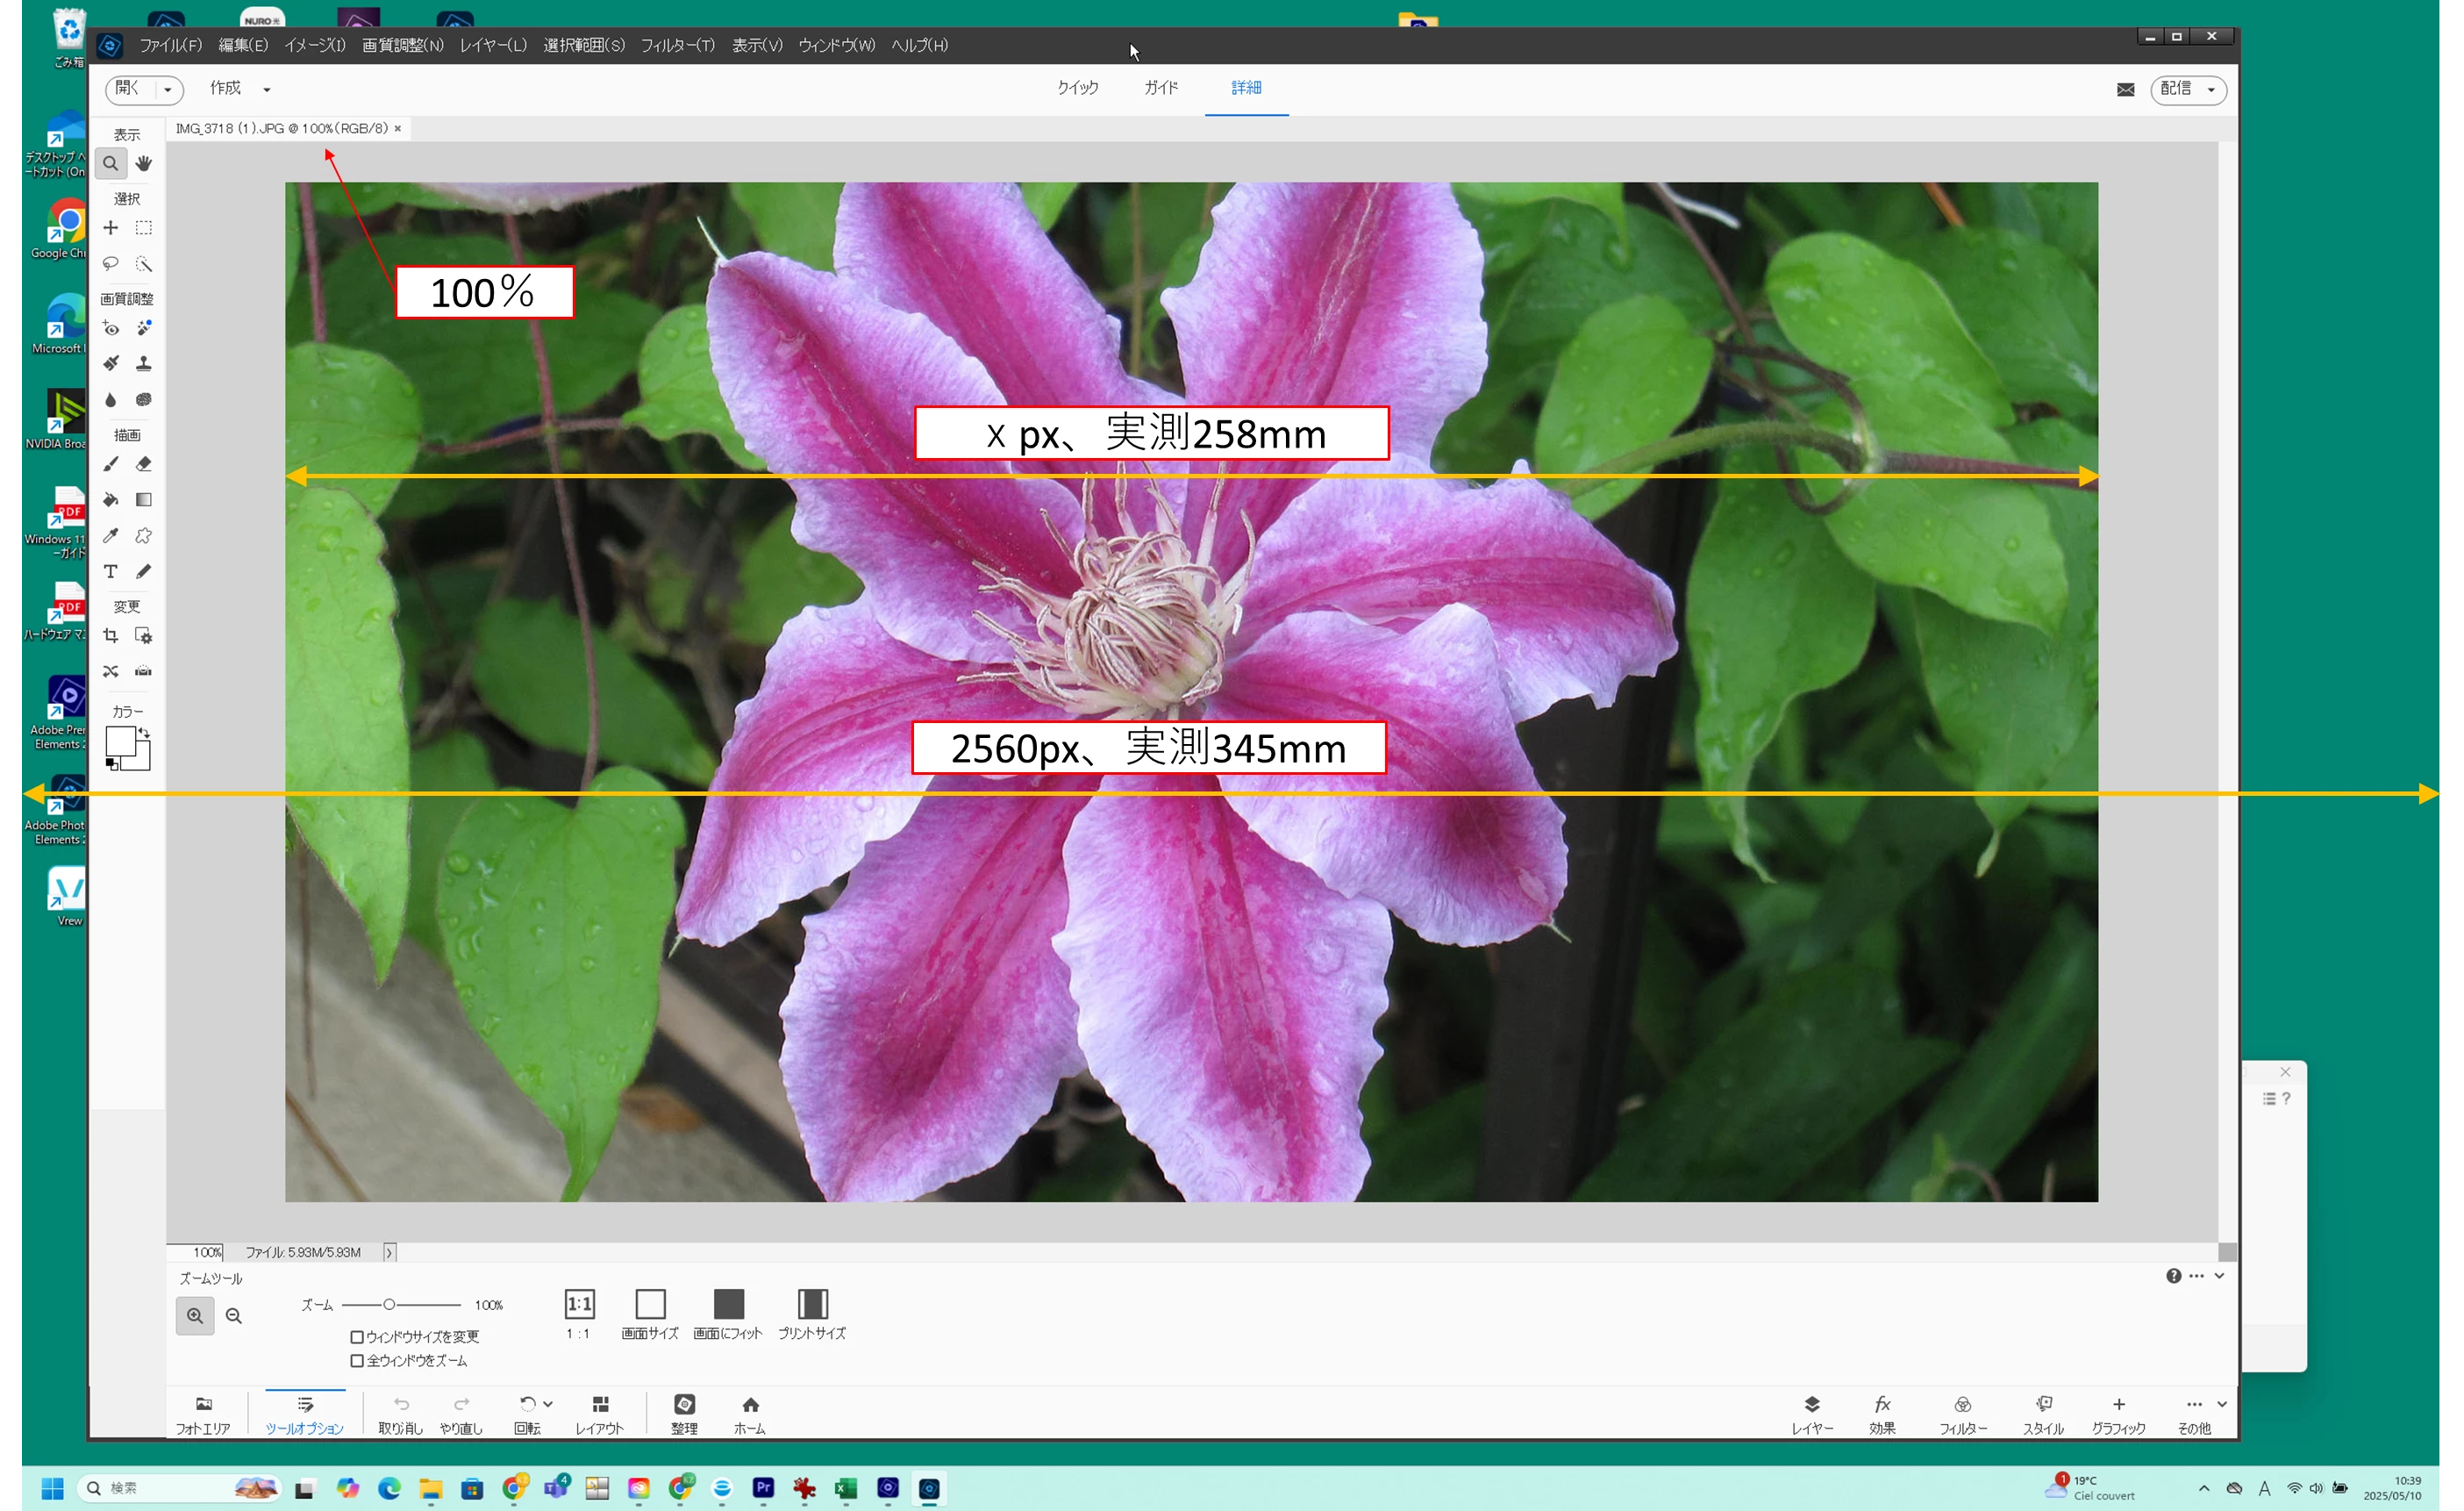This screenshot has height=1511, width=2464.
Task: Select the Crop tool
Action: (x=111, y=636)
